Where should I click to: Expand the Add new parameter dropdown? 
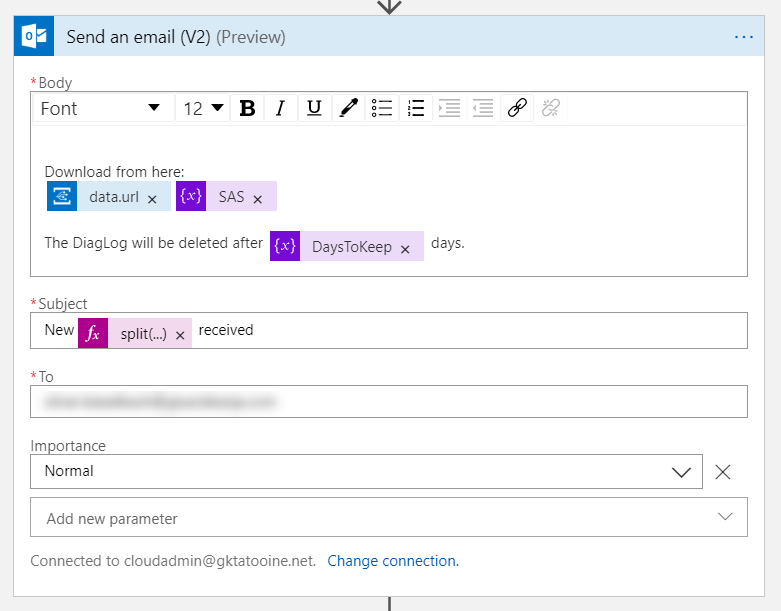click(725, 517)
